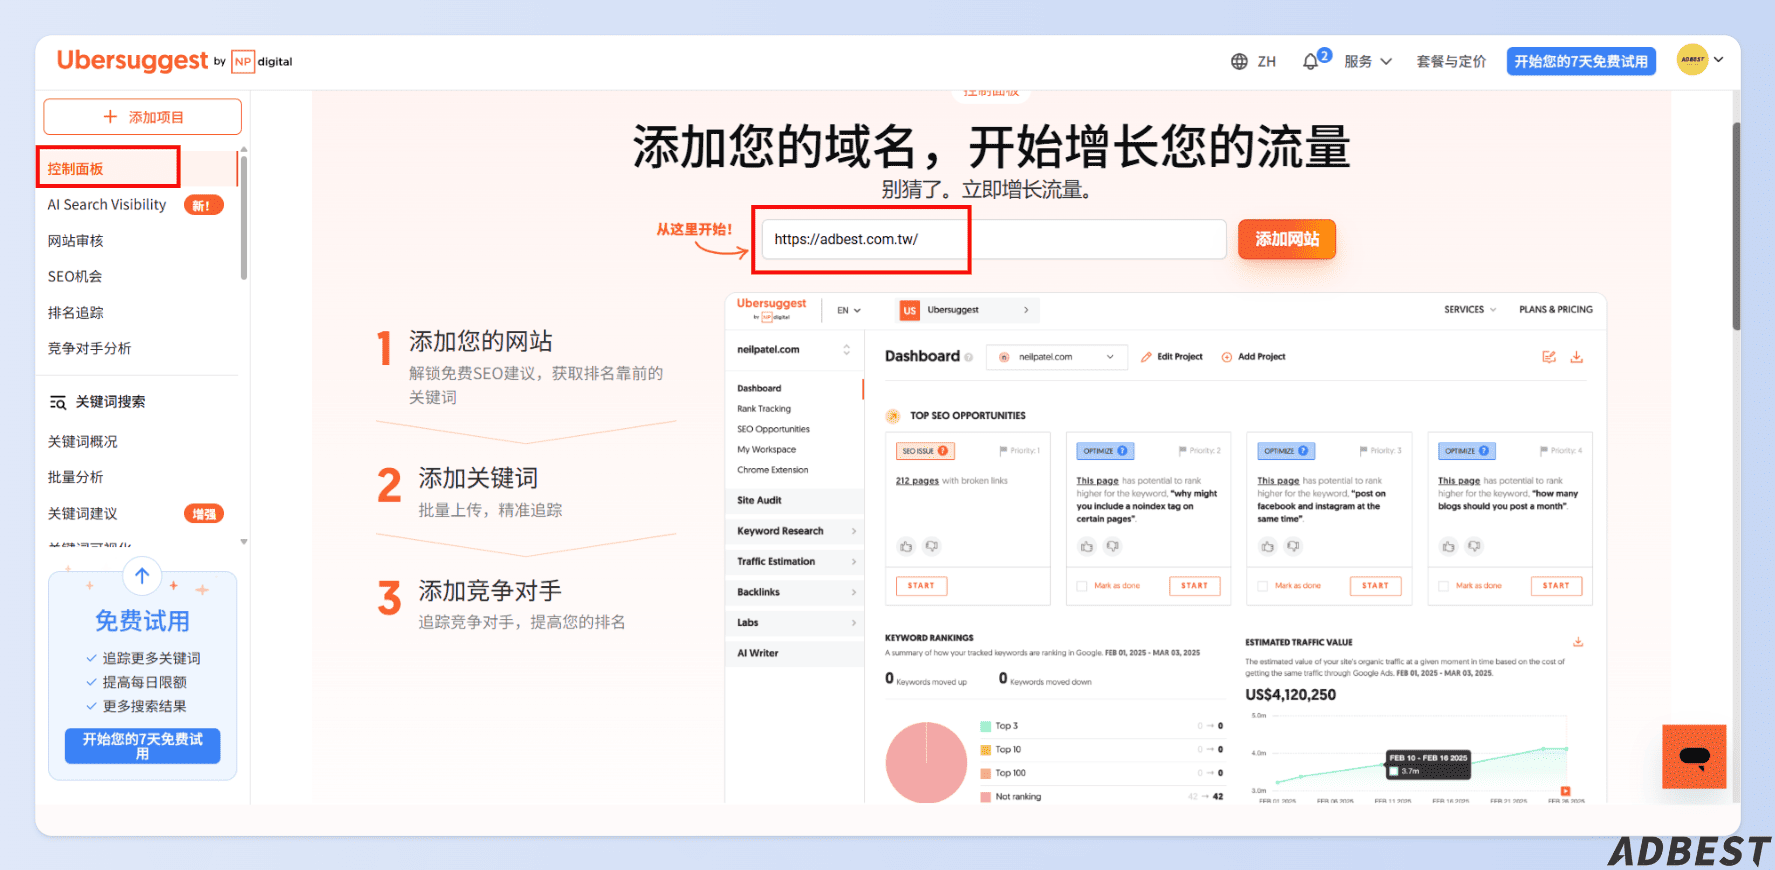Click the share icon on preview Dashboard
The image size is (1775, 870).
point(1549,357)
